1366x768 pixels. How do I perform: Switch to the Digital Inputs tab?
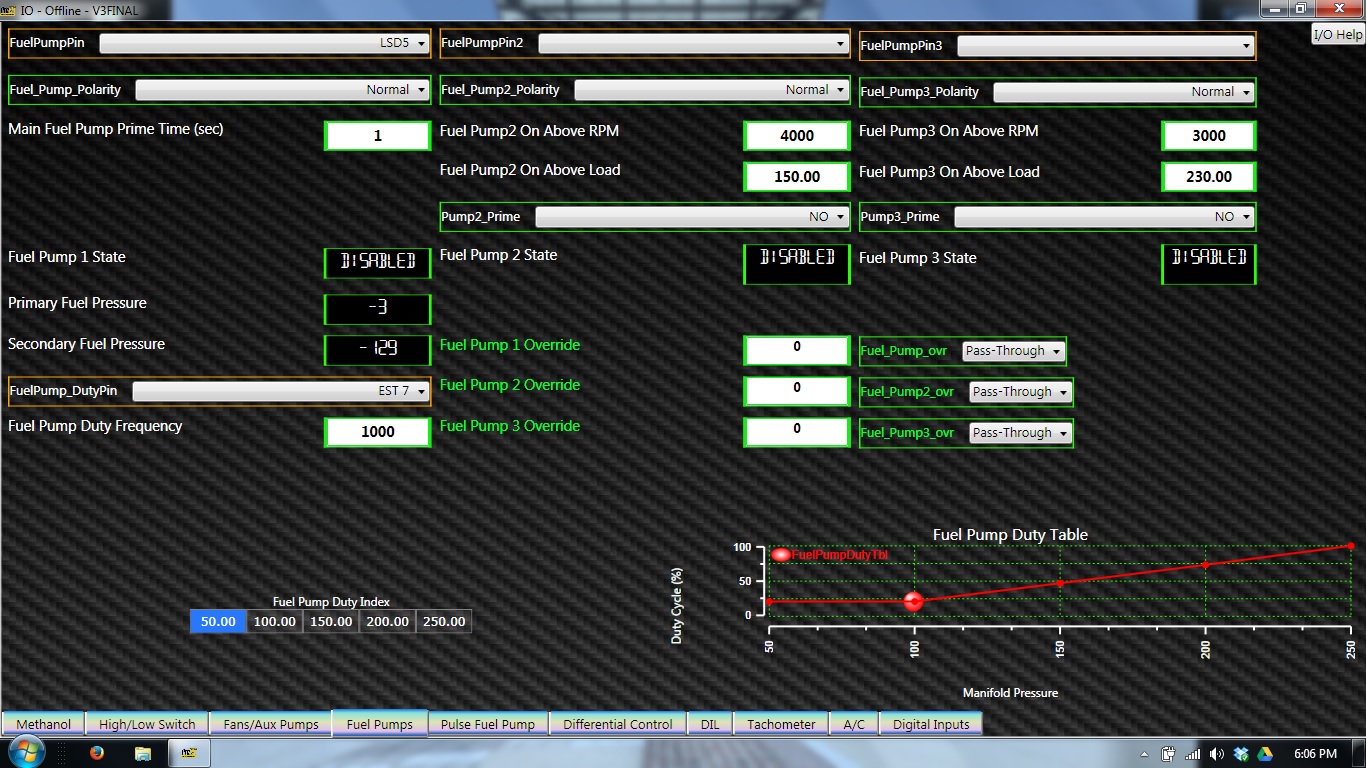[x=930, y=723]
